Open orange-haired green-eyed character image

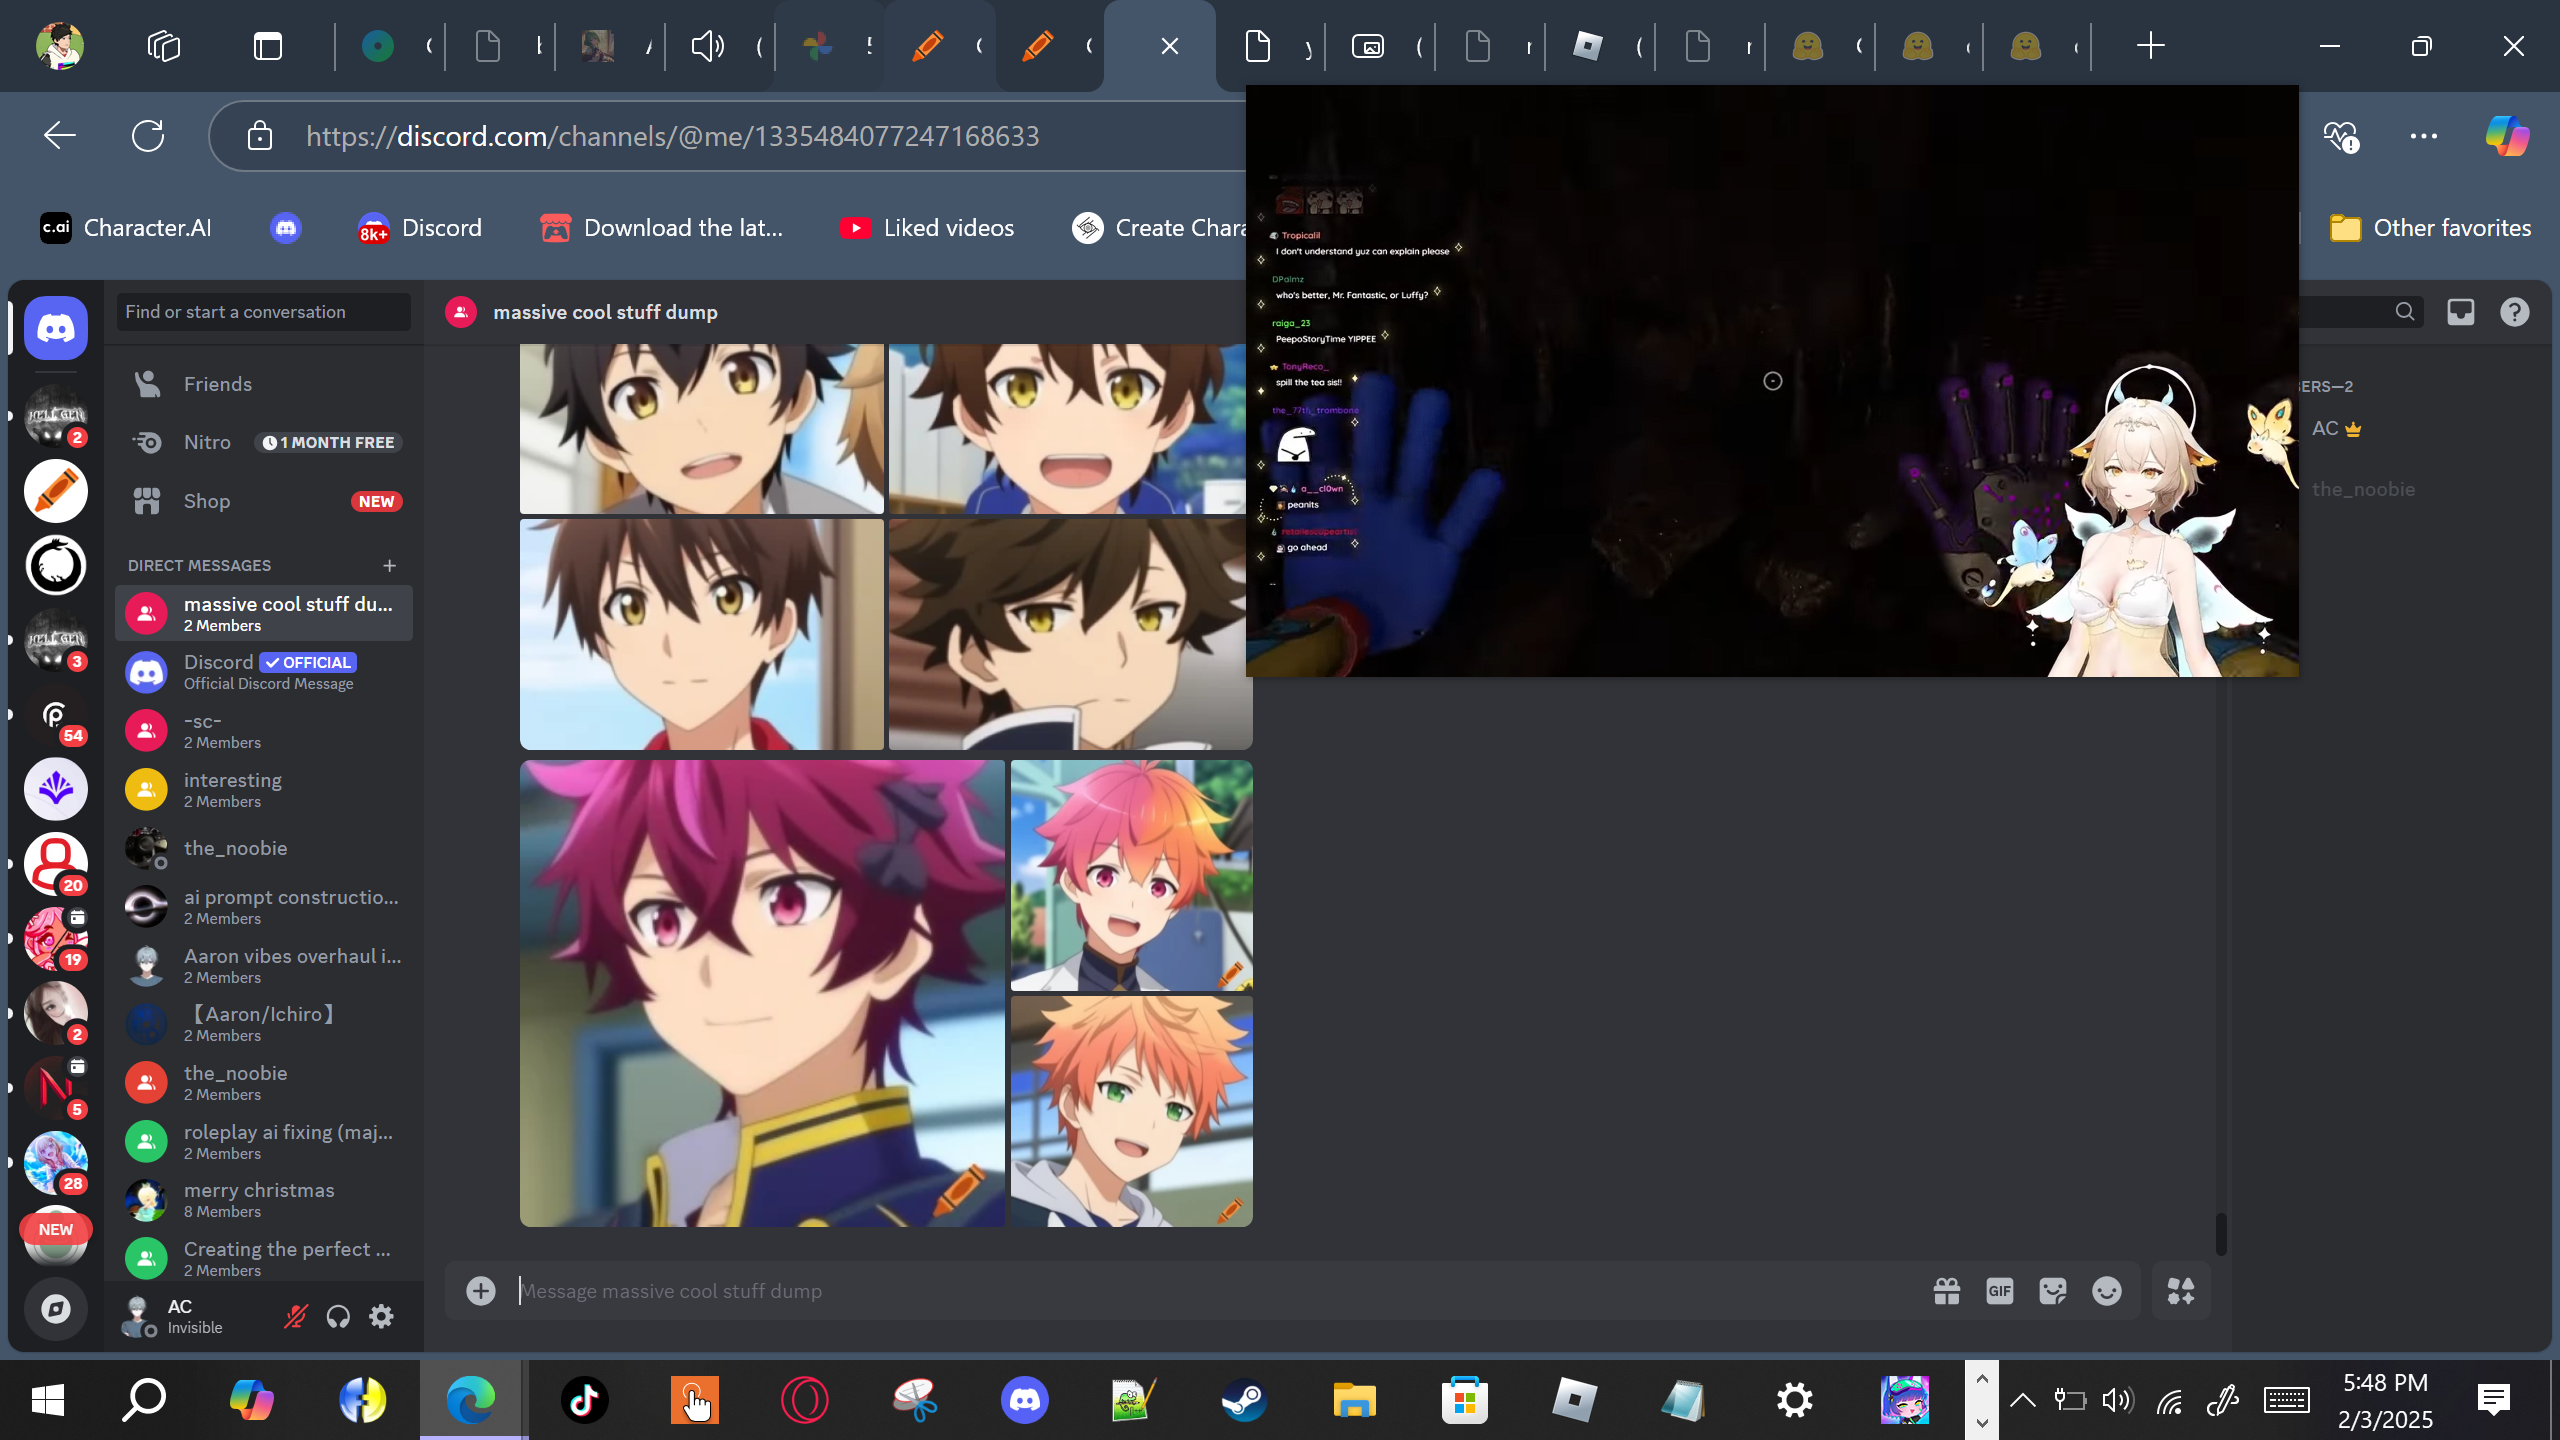coord(1132,1111)
